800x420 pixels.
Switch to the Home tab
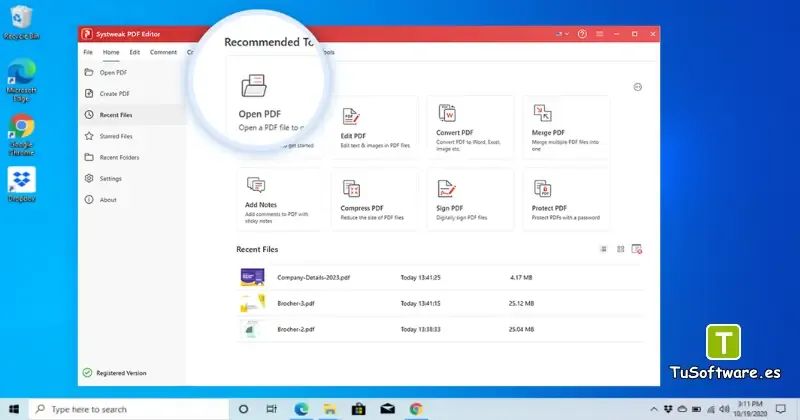111,52
